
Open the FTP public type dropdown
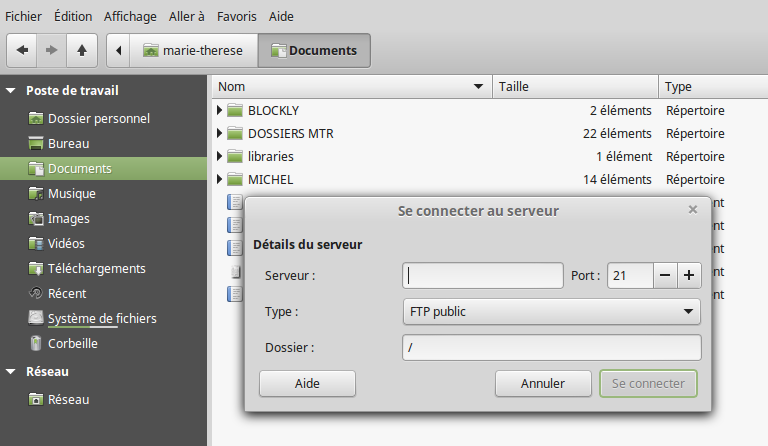(x=551, y=312)
